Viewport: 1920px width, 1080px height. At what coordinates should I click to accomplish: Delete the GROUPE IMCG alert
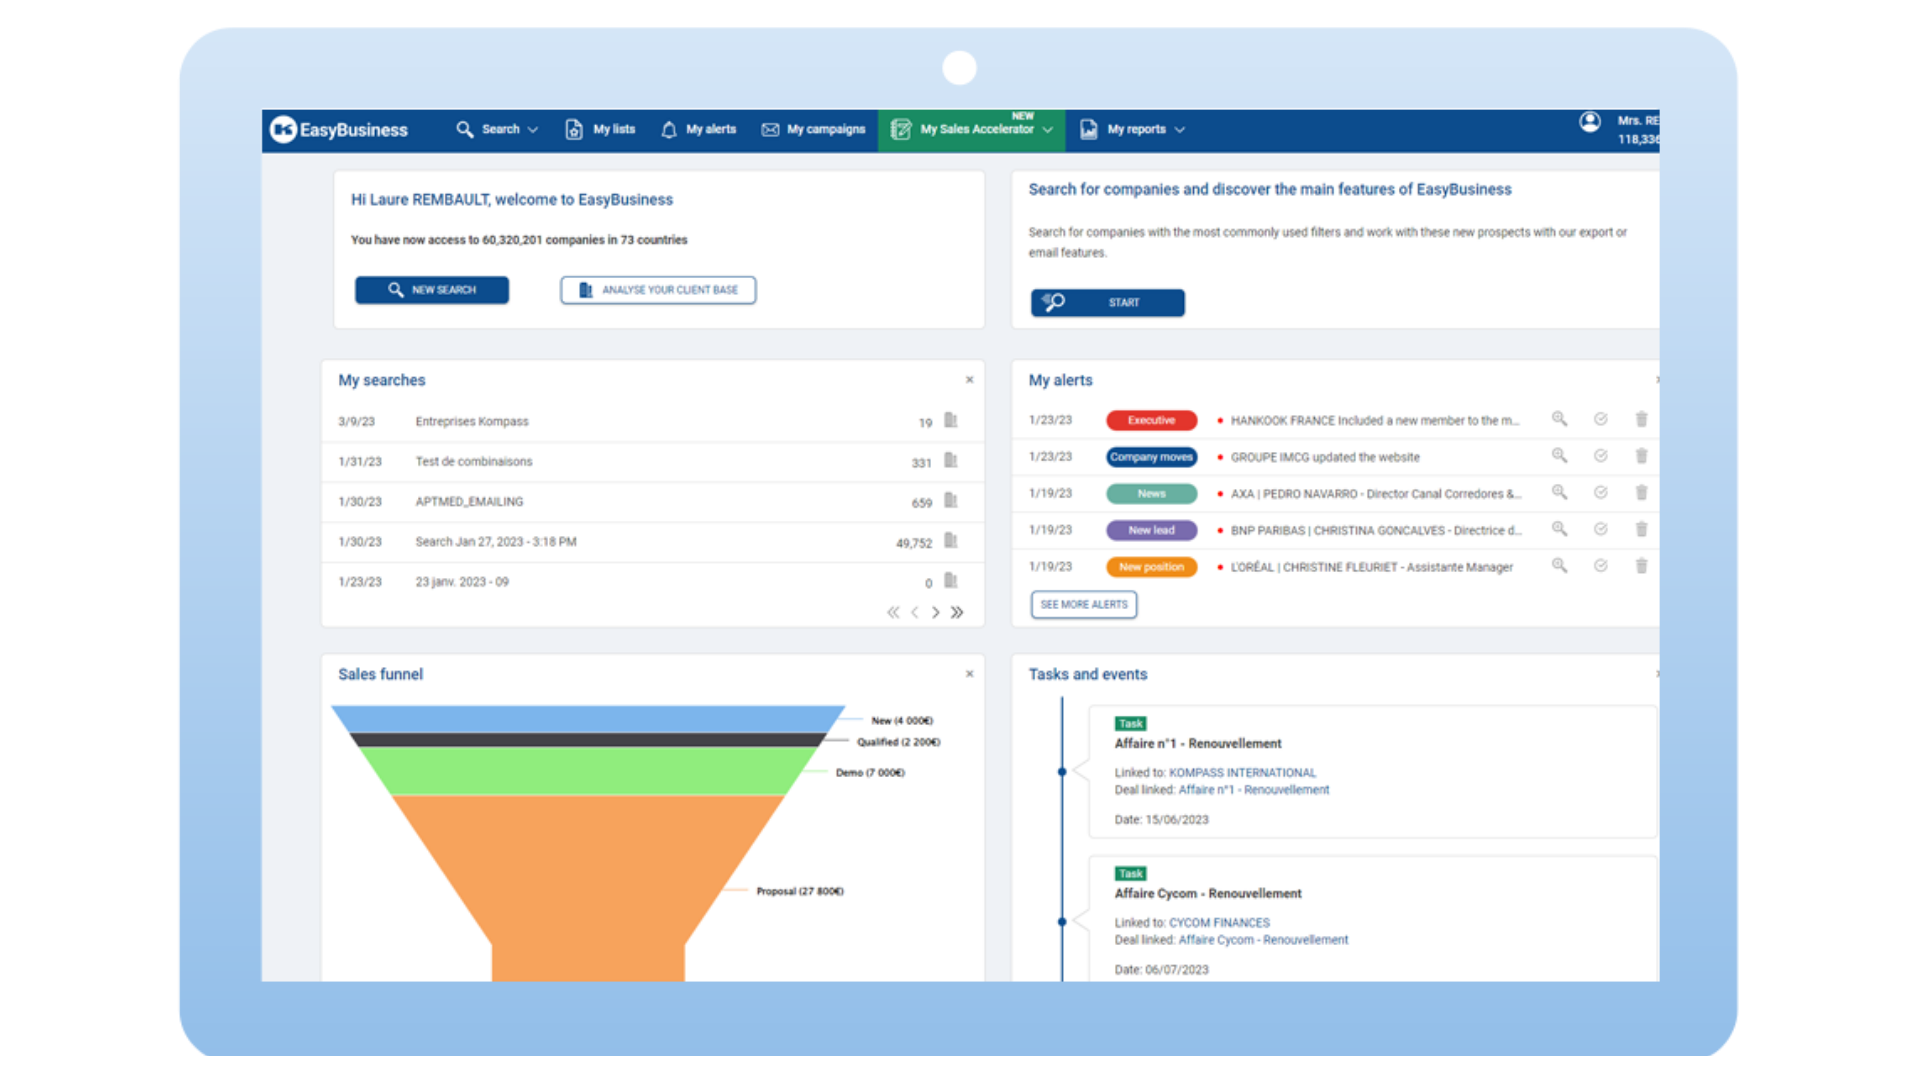[1641, 456]
